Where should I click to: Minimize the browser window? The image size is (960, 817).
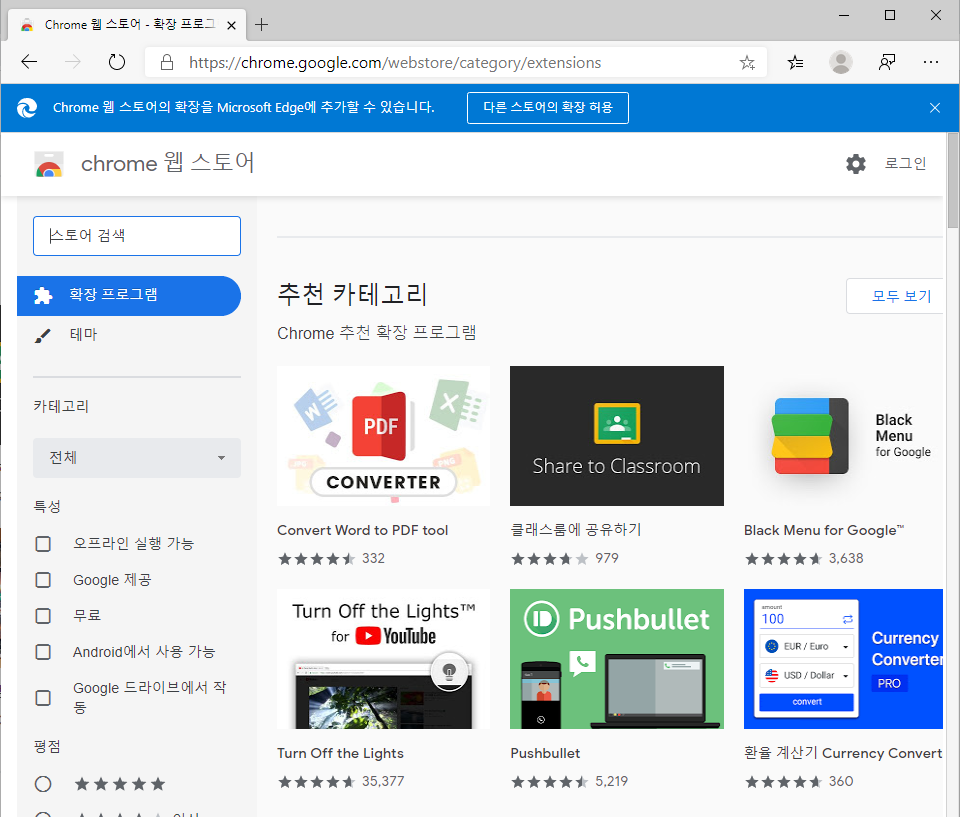pos(844,15)
